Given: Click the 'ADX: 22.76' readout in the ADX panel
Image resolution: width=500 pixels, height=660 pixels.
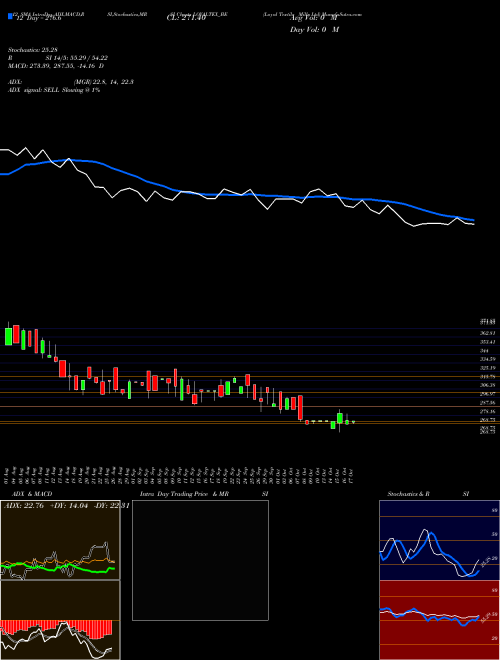Looking at the screenshot, I should [x=22, y=506].
